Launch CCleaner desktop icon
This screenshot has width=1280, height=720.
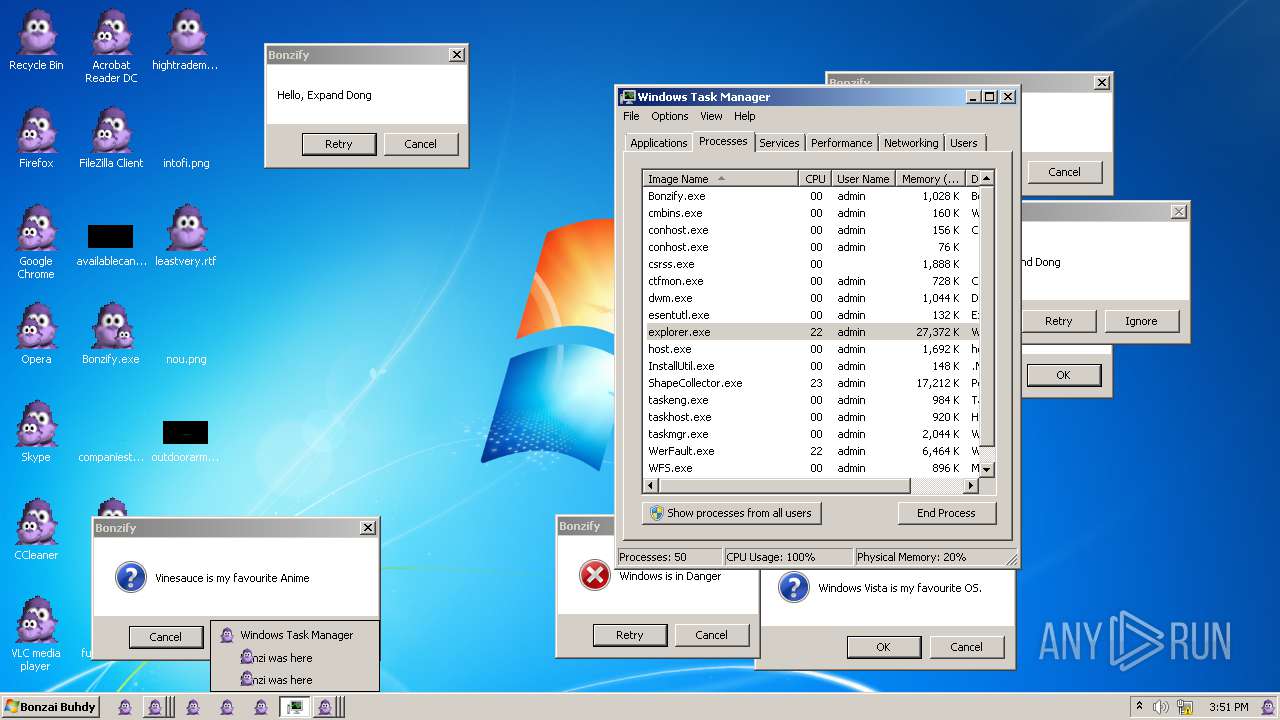pos(36,530)
